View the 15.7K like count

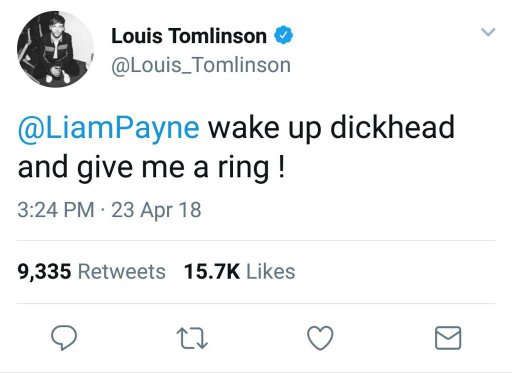tap(212, 271)
